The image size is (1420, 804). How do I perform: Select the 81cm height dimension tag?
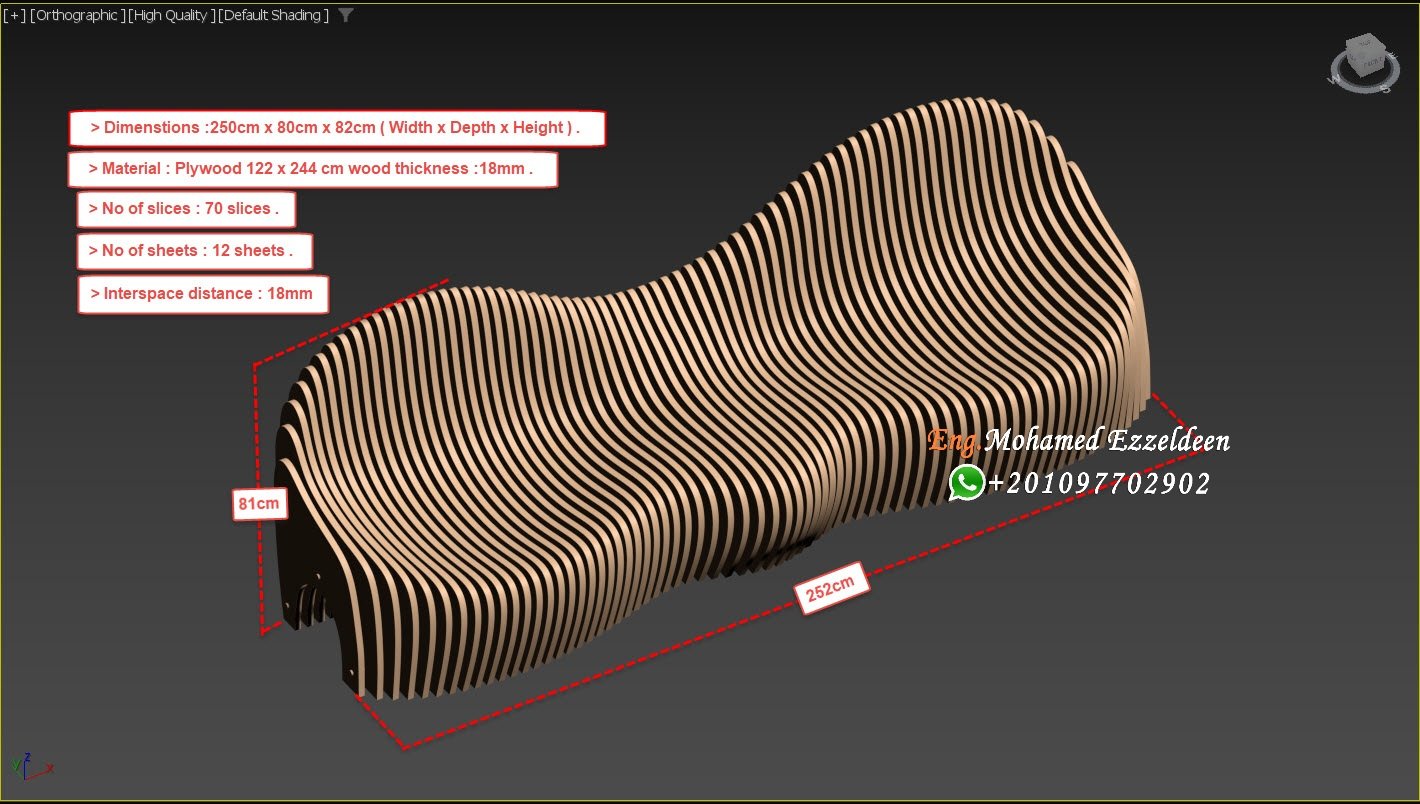(260, 503)
